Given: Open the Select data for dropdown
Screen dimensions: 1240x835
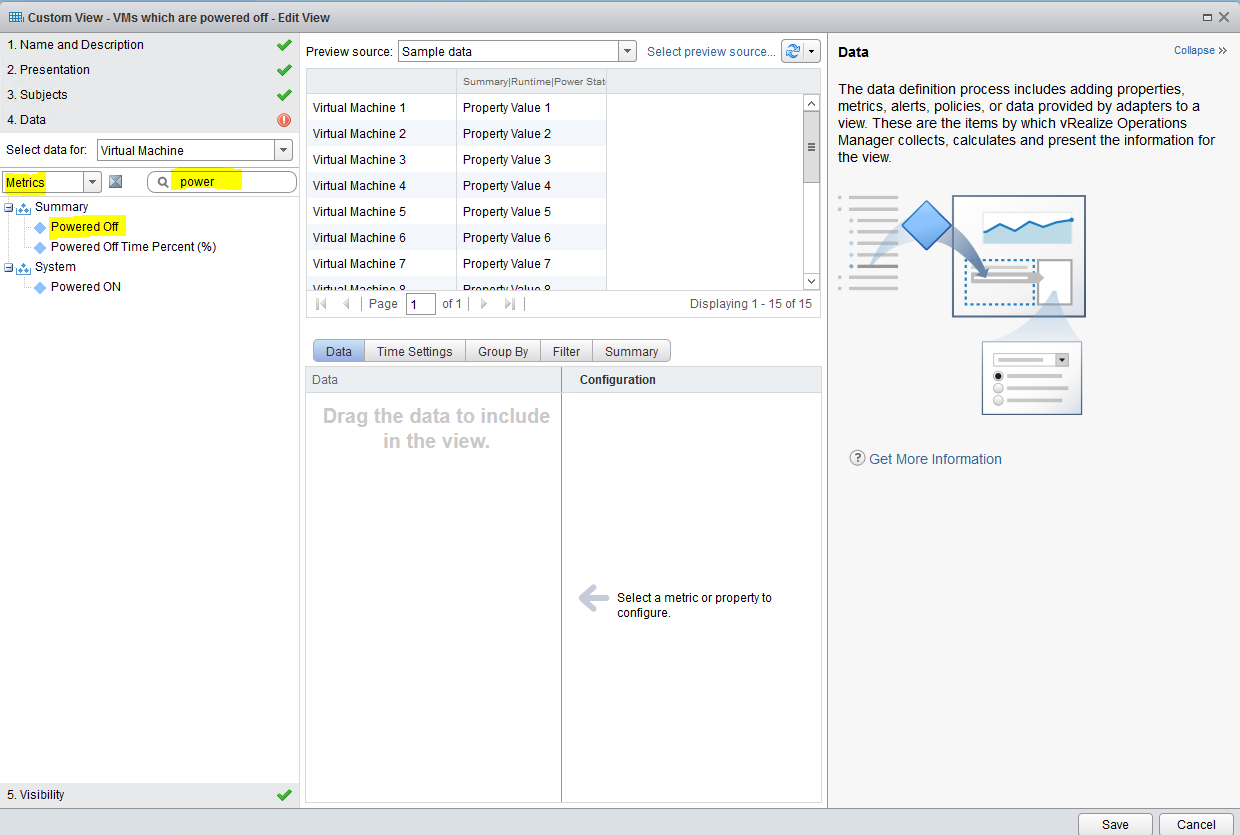Looking at the screenshot, I should (x=284, y=150).
